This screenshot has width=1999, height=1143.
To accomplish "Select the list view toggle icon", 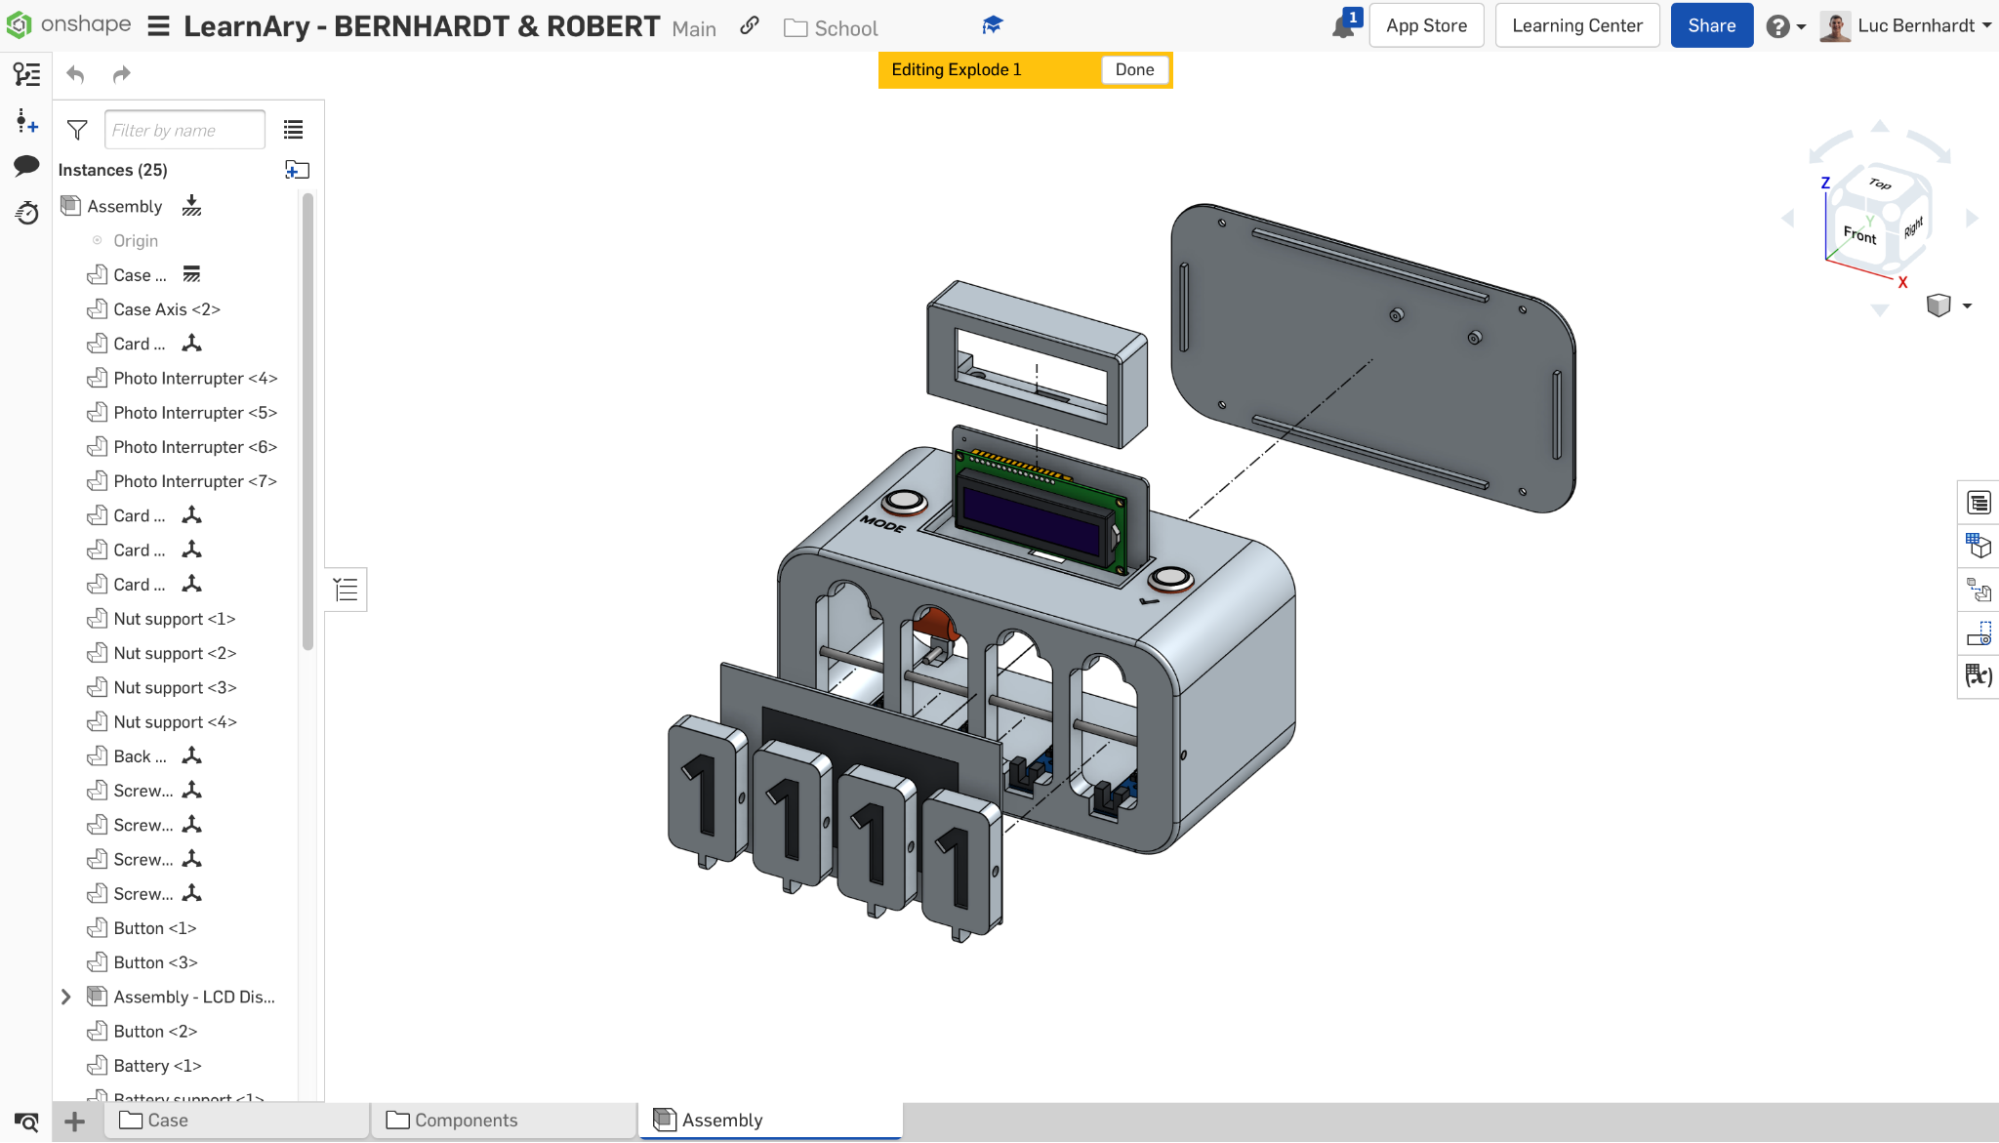I will coord(292,129).
